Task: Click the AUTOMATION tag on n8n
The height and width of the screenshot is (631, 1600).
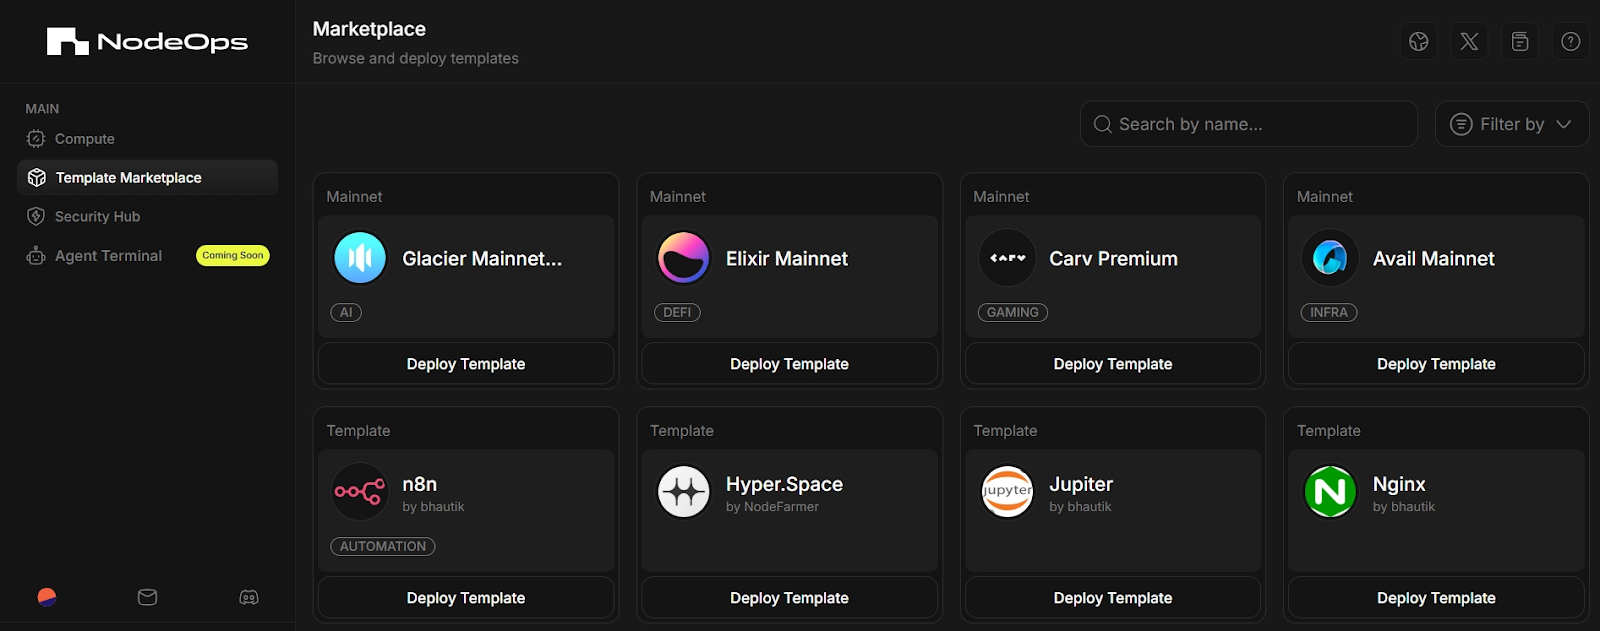Action: coord(383,547)
